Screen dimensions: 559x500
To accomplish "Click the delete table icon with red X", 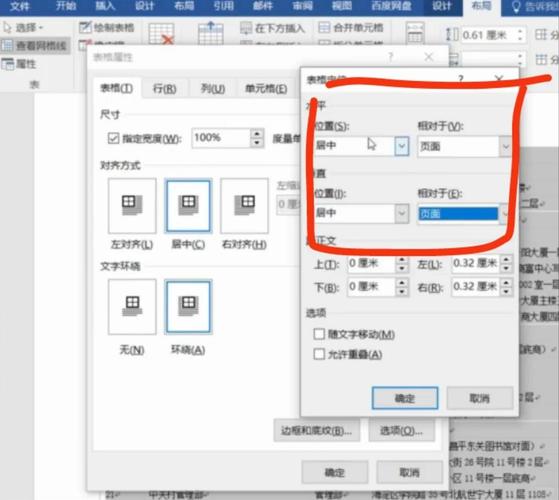I will pyautogui.click(x=161, y=34).
